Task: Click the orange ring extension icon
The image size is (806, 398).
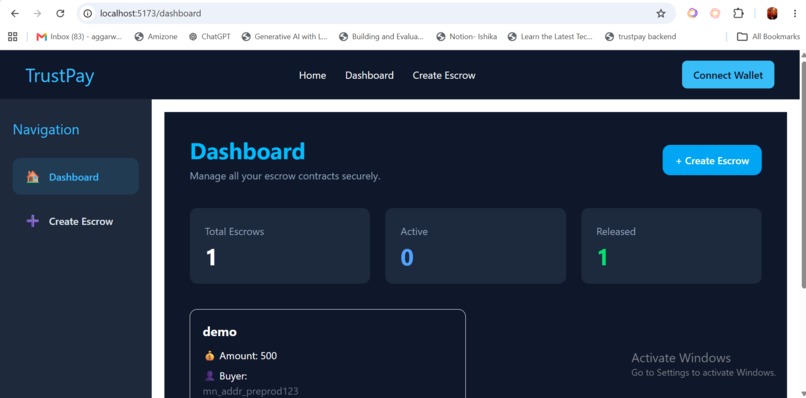Action: click(x=715, y=13)
